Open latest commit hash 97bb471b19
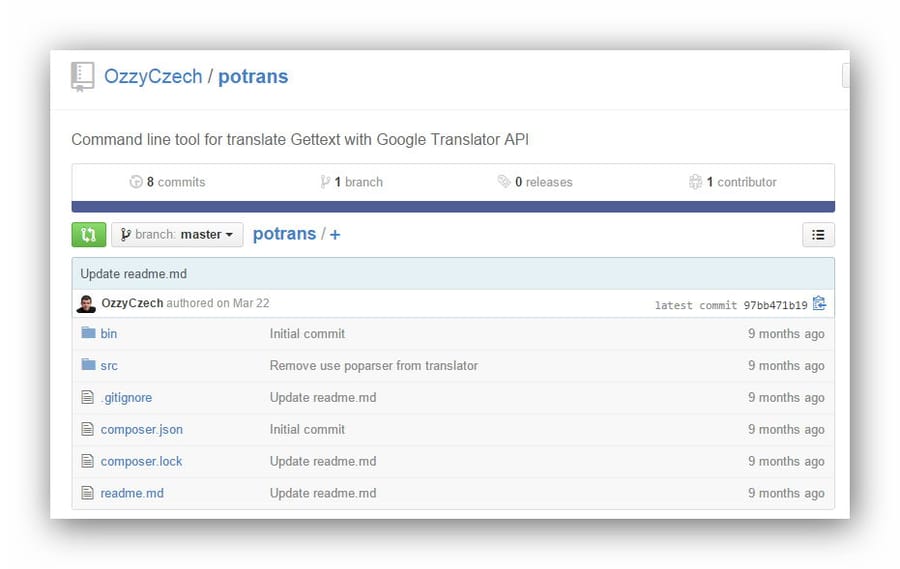900x569 pixels. (775, 305)
